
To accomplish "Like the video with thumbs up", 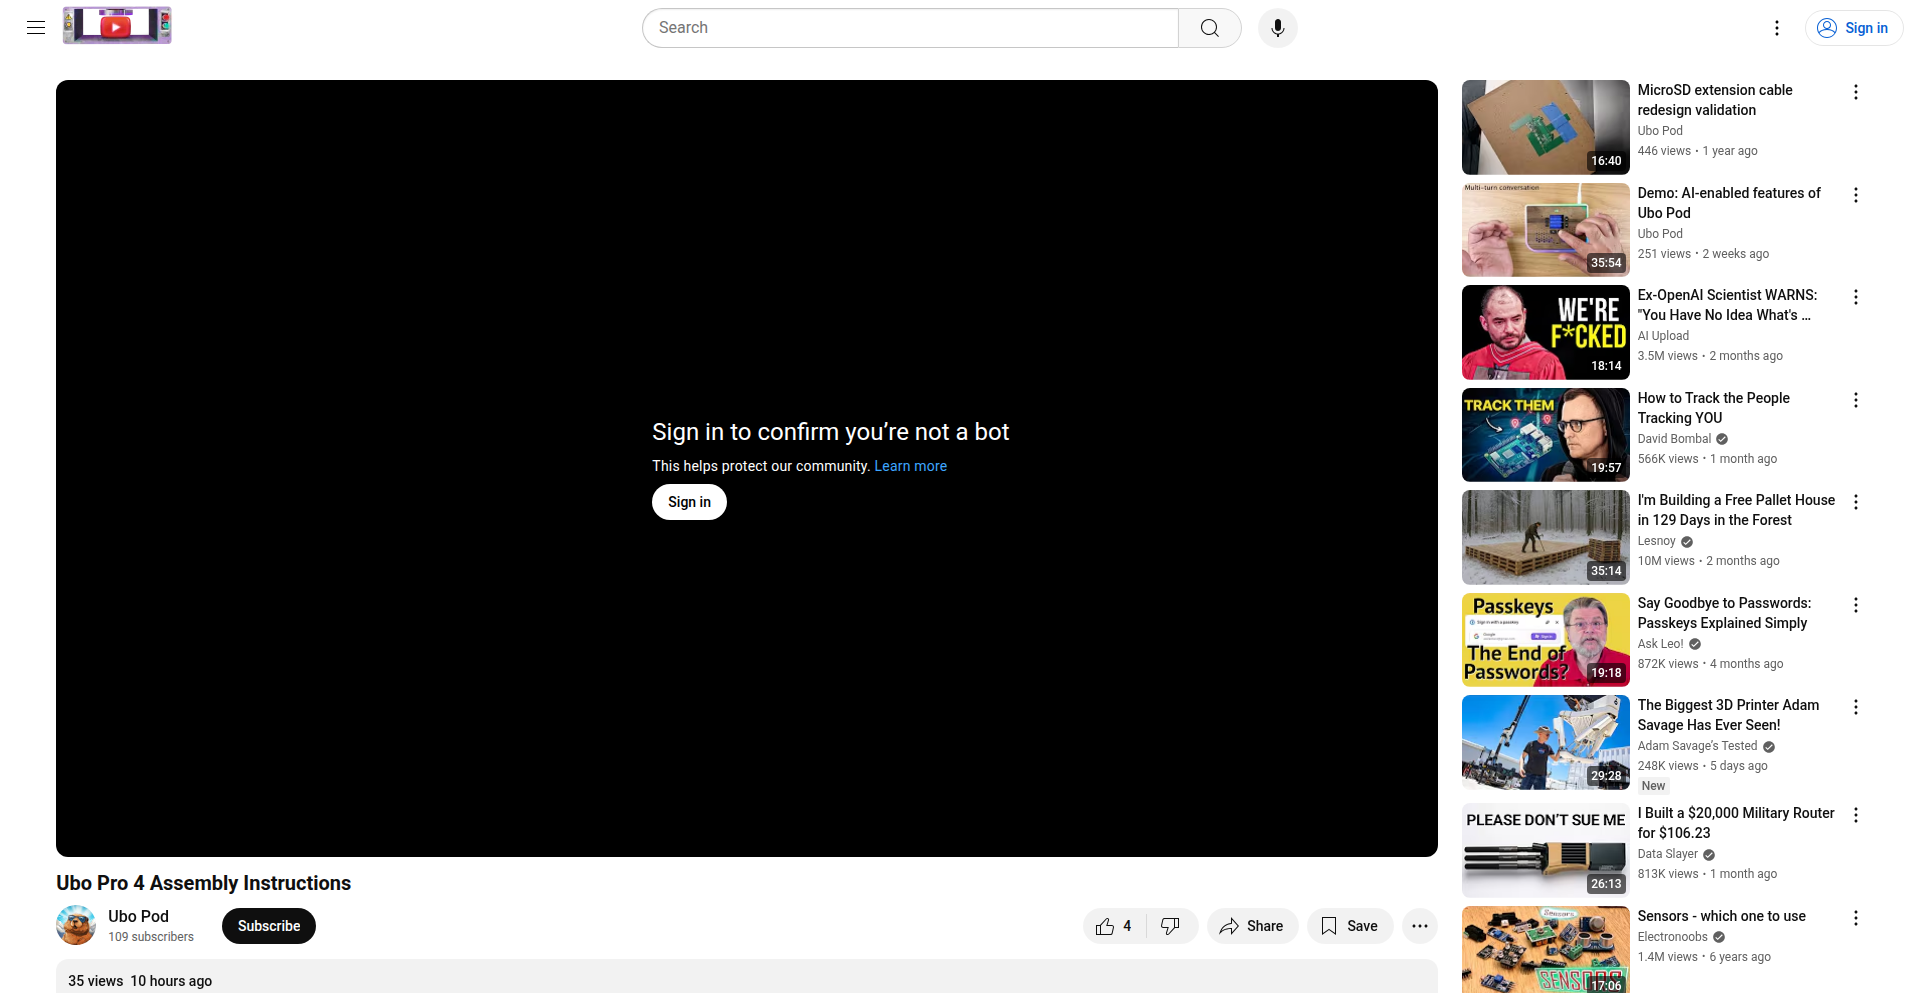I will [1114, 926].
